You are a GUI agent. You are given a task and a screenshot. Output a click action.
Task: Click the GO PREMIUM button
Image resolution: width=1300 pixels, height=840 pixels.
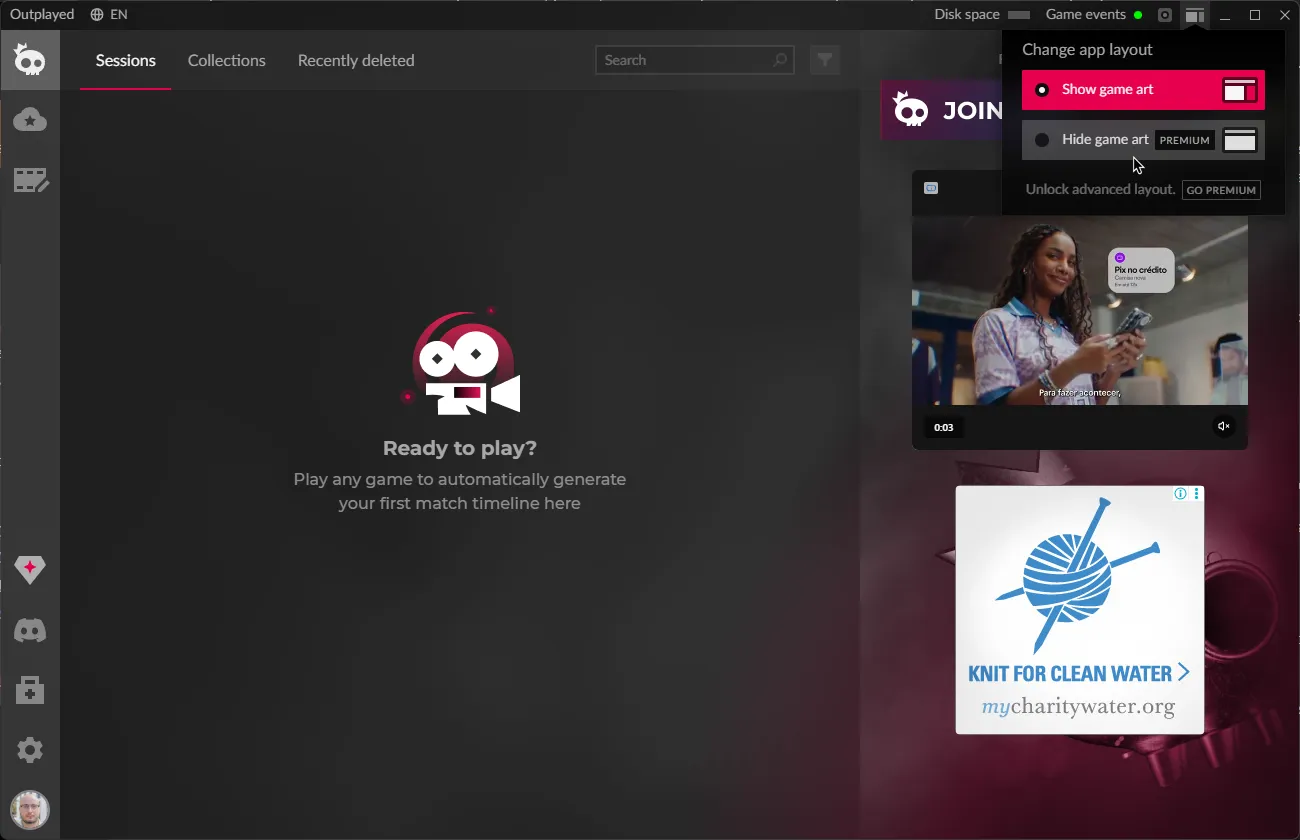(1221, 190)
